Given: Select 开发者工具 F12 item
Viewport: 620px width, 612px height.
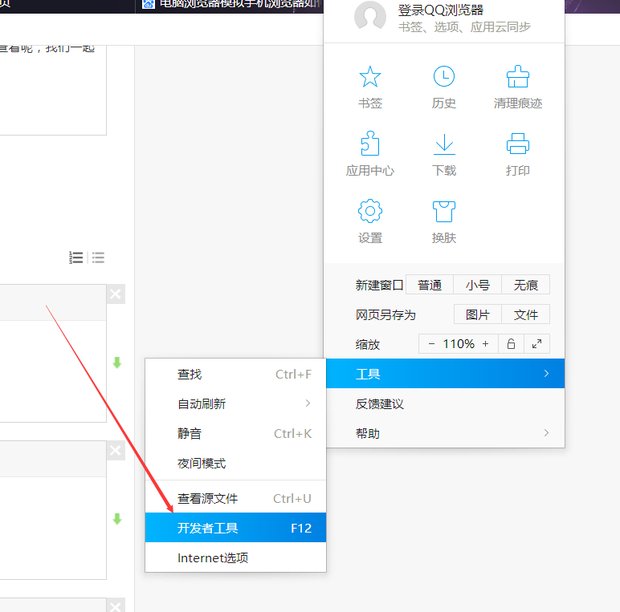Looking at the screenshot, I should click(x=236, y=528).
